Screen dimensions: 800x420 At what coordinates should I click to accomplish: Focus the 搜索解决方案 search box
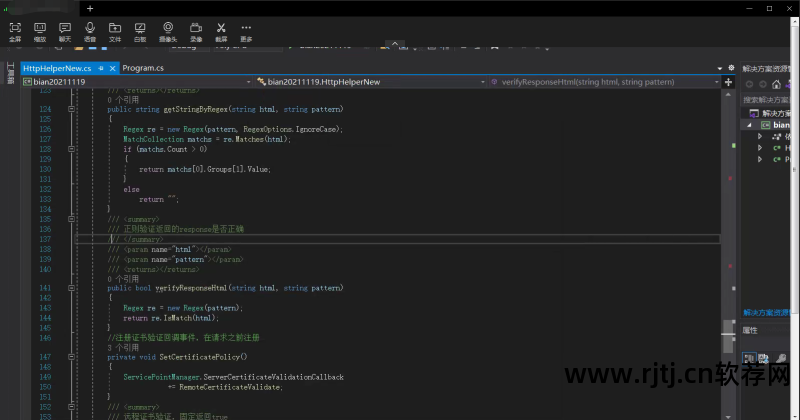(766, 100)
